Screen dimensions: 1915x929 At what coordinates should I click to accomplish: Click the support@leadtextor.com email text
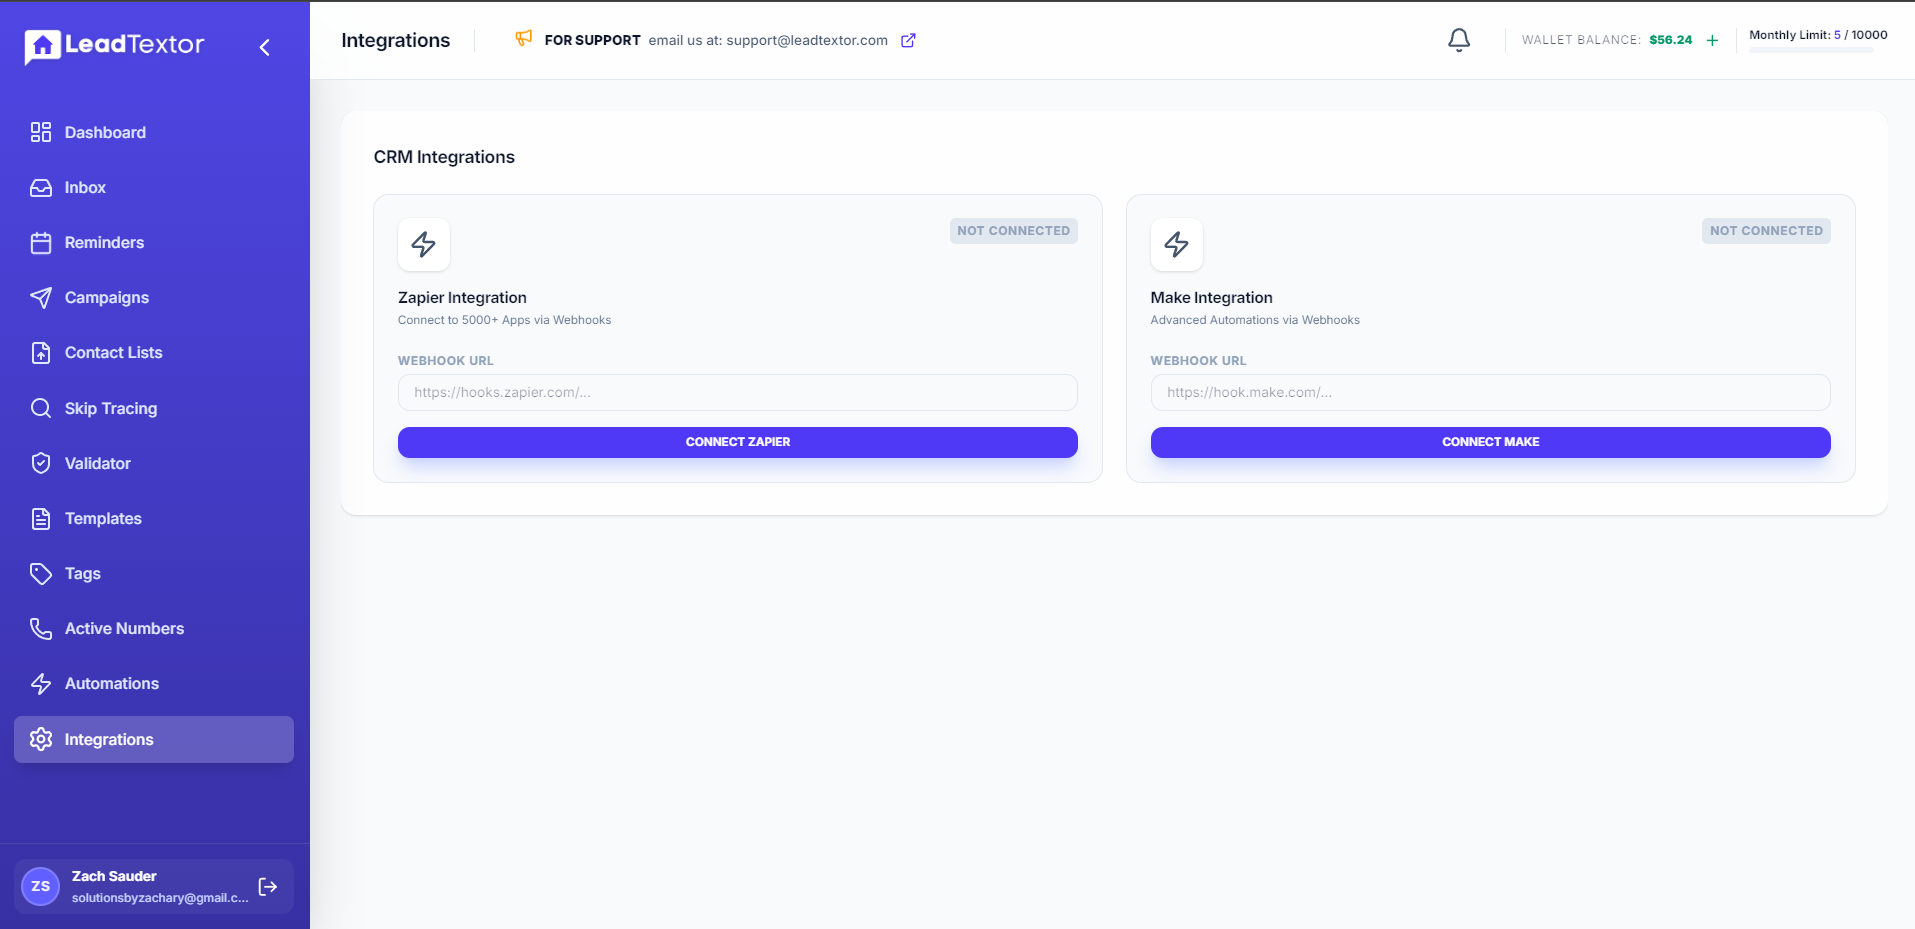[807, 40]
